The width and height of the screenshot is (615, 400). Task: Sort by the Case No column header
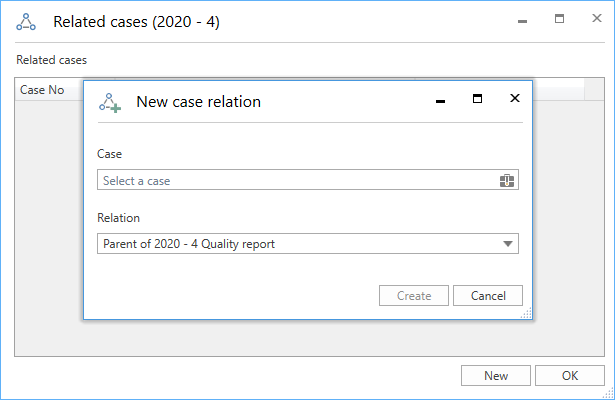[43, 90]
